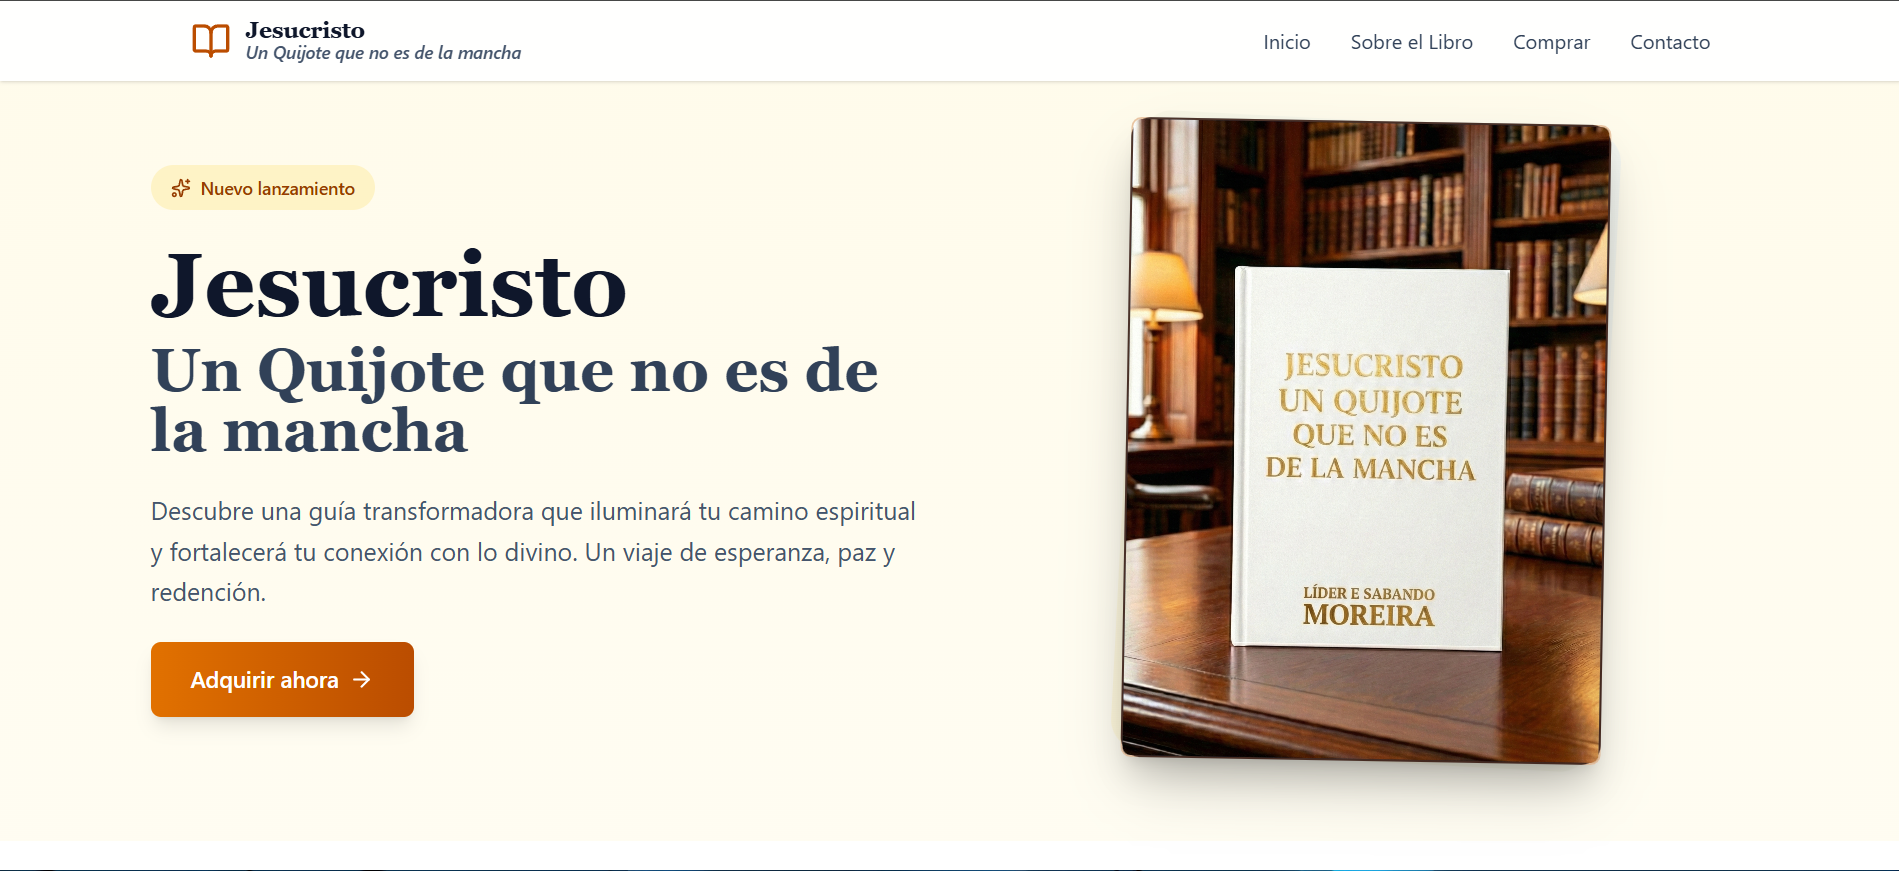Image resolution: width=1899 pixels, height=871 pixels.
Task: Click the open book logo icon
Action: click(210, 41)
